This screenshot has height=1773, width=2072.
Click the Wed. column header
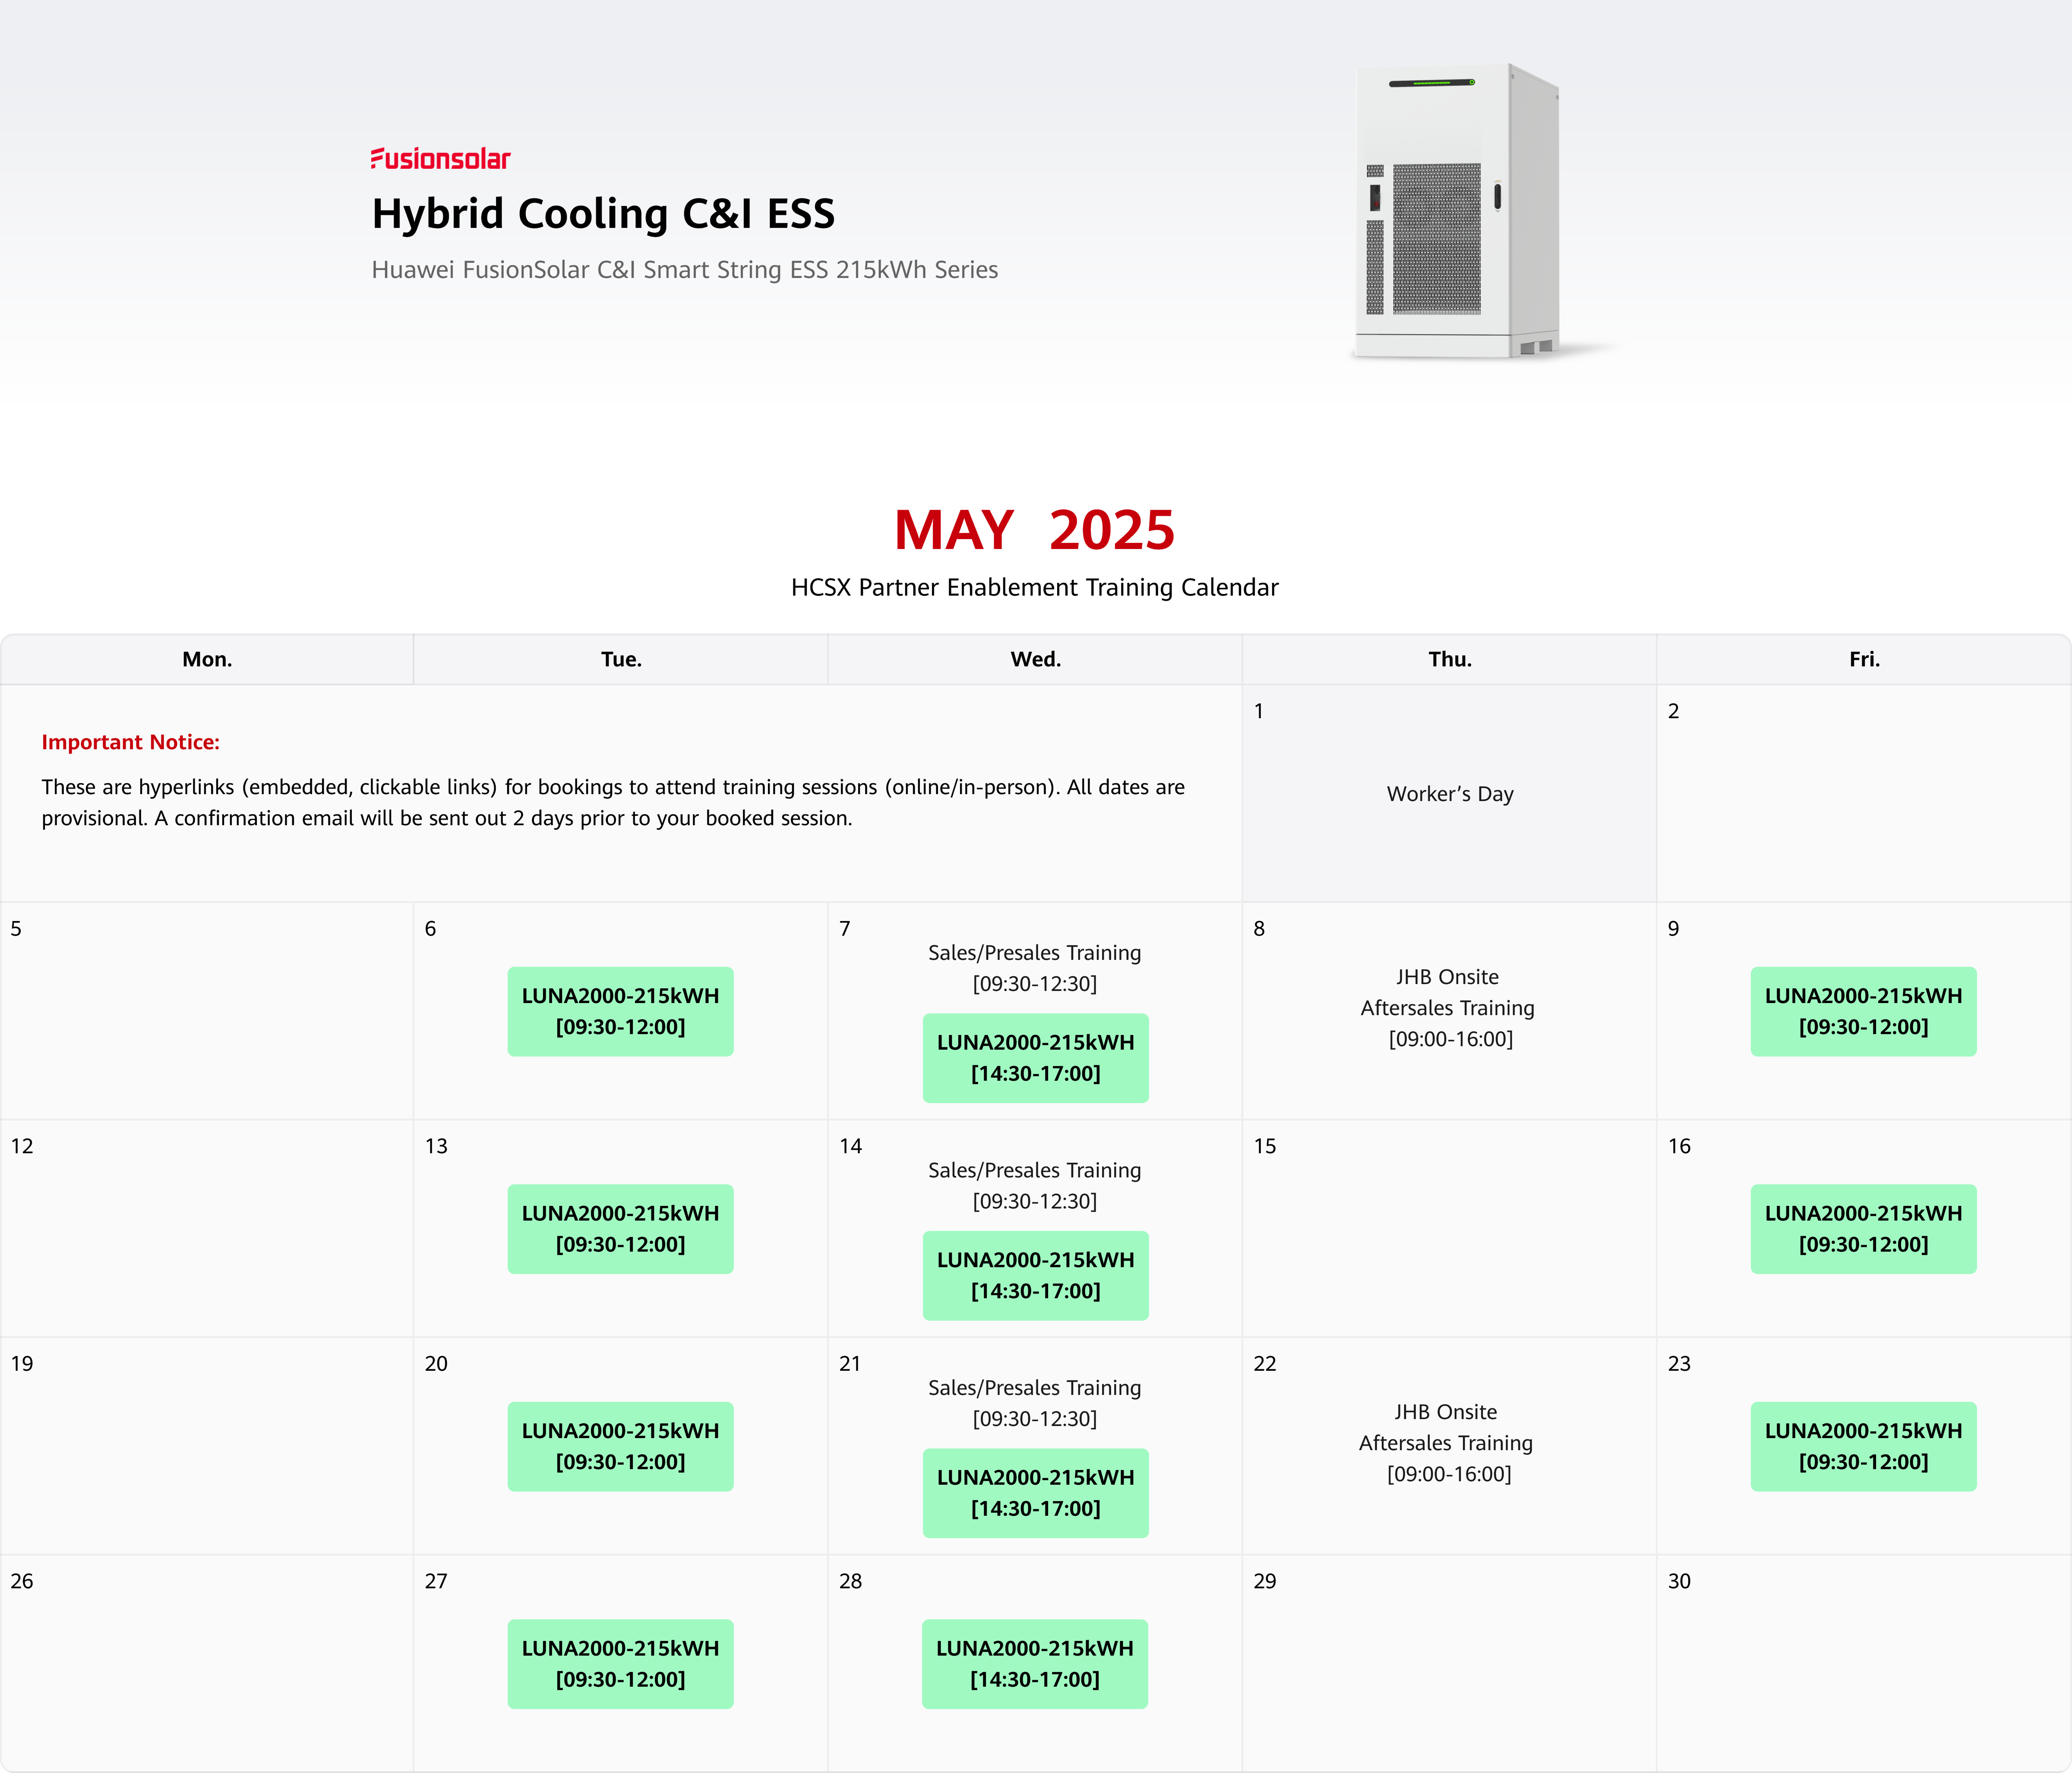1035,659
